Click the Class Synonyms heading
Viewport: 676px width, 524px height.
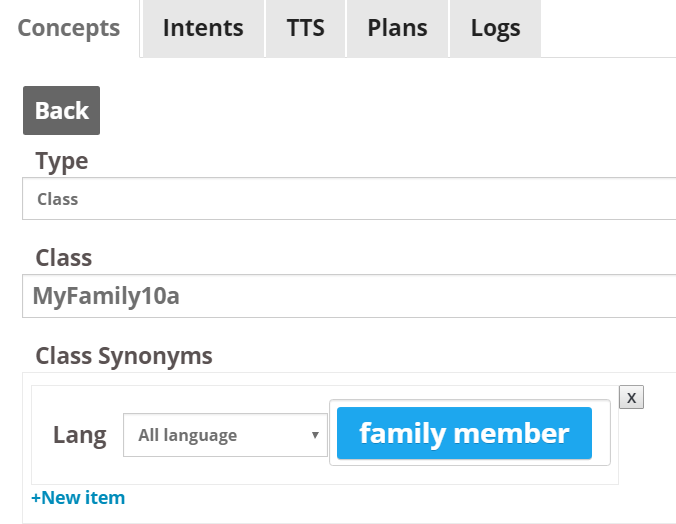pyautogui.click(x=124, y=356)
